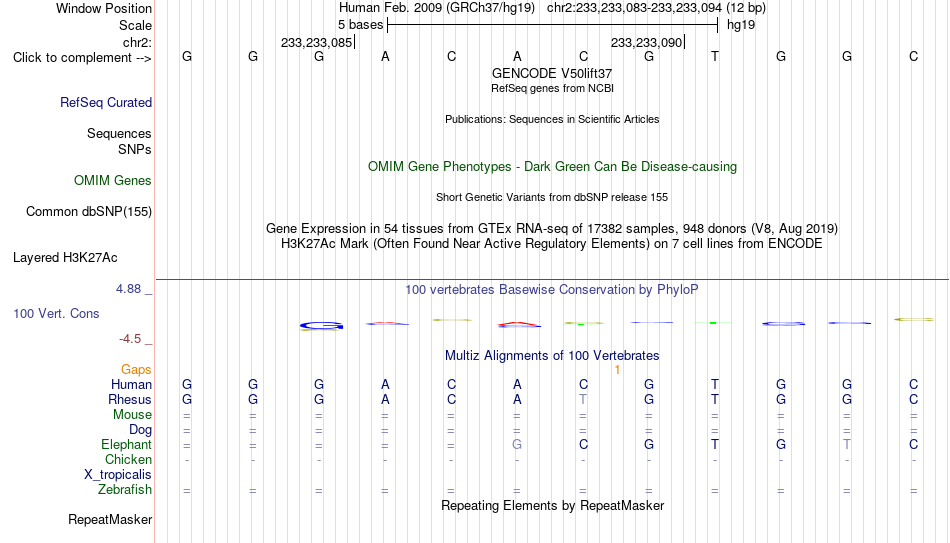Click the hg19 label beside scale bar
Screen dimensions: 950x543
click(741, 25)
